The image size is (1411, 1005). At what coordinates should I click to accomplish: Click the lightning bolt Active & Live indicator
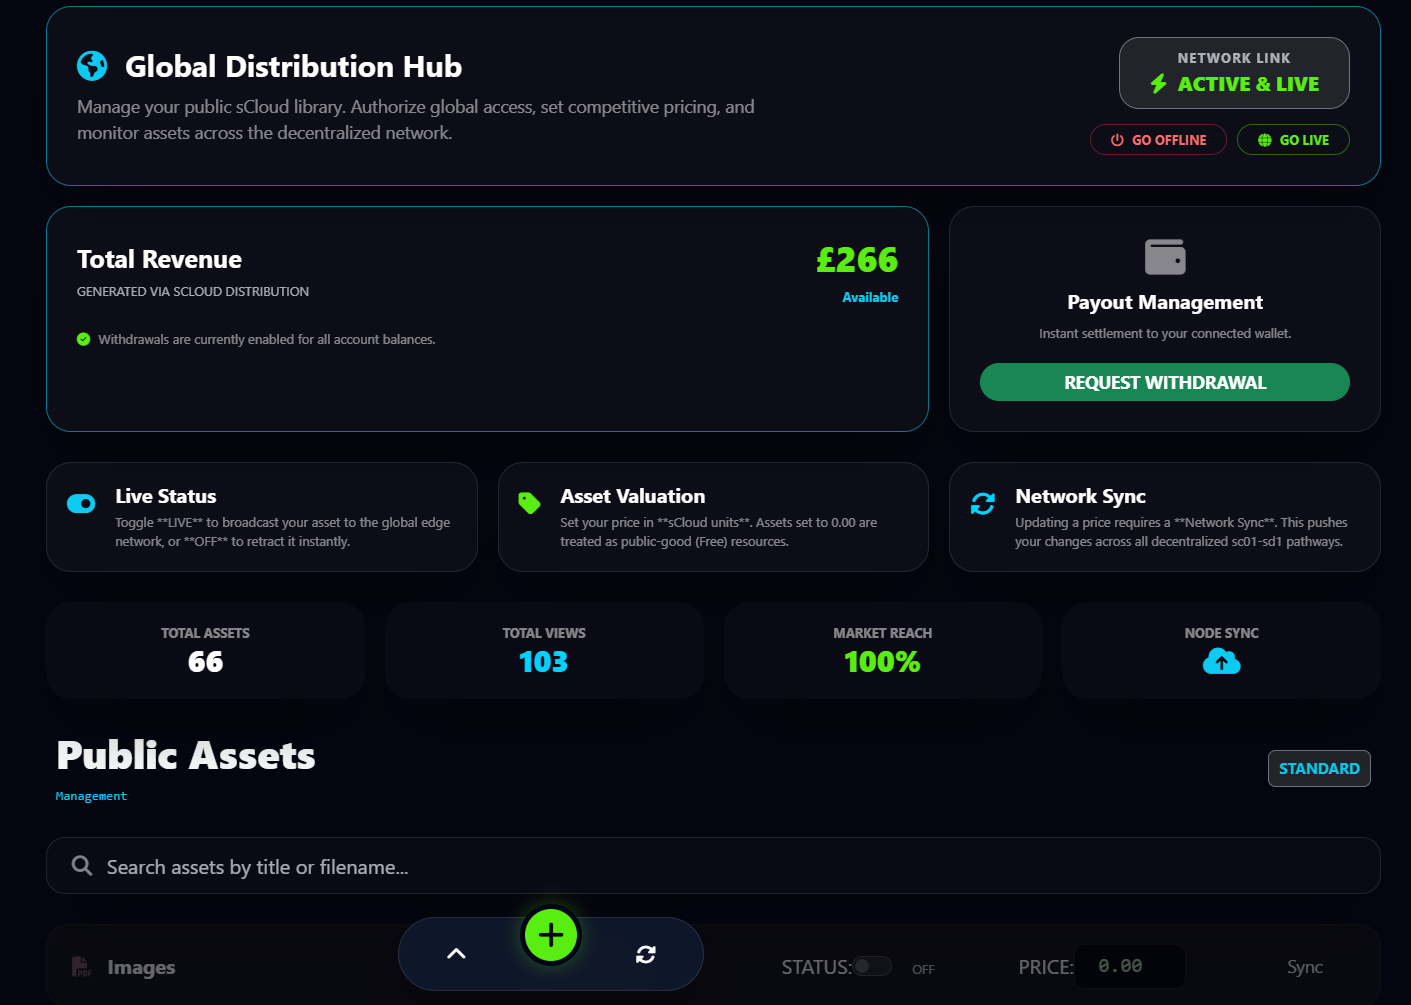(x=1158, y=84)
